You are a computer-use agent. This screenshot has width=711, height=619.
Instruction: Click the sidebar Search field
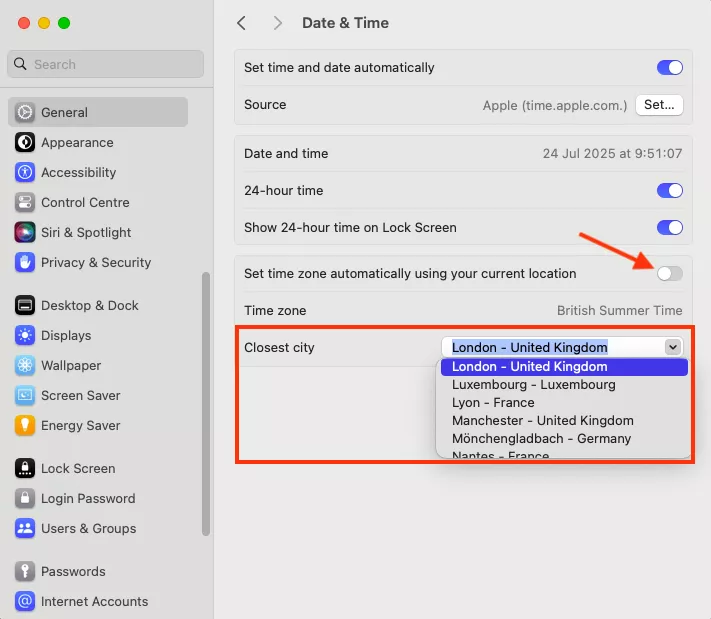pyautogui.click(x=106, y=64)
